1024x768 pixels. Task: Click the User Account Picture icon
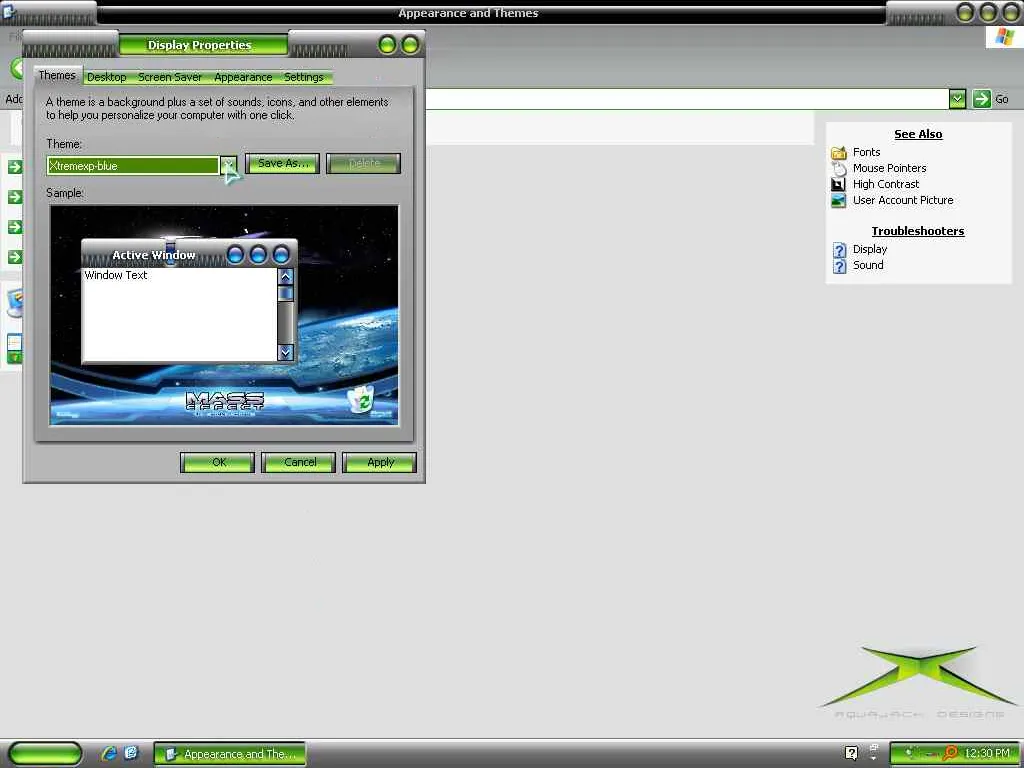(x=839, y=201)
